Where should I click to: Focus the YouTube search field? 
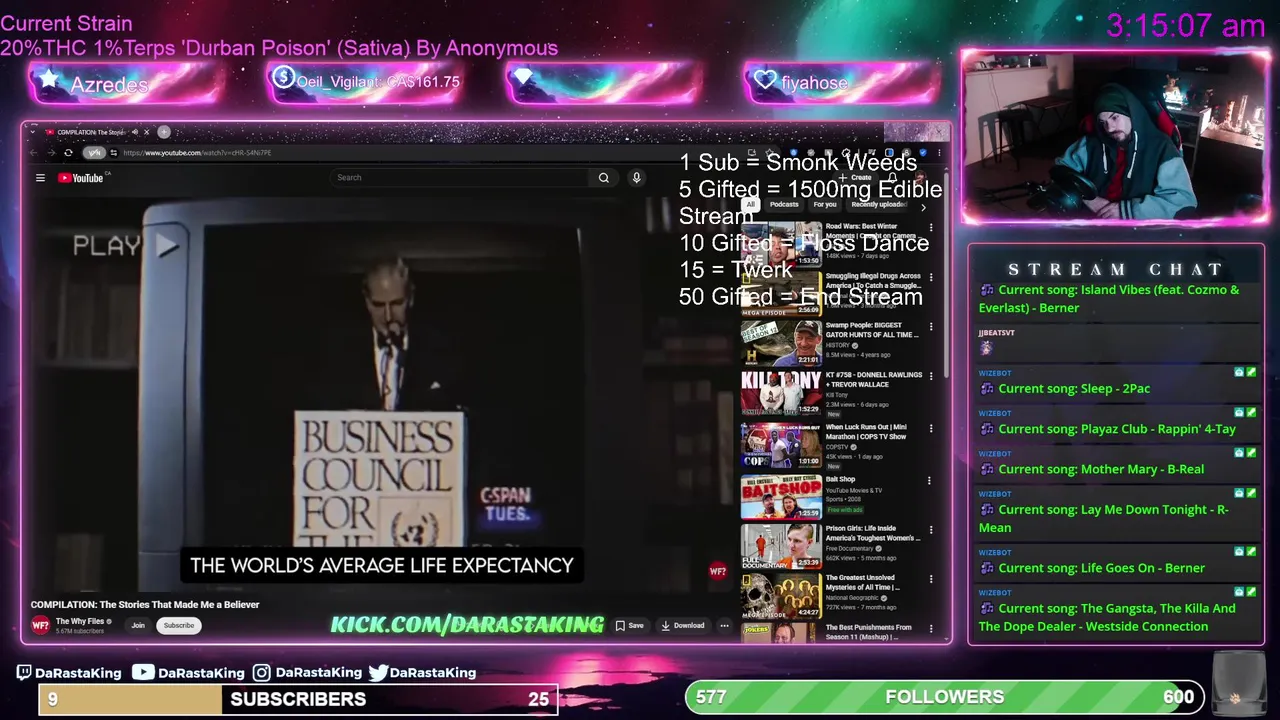460,178
